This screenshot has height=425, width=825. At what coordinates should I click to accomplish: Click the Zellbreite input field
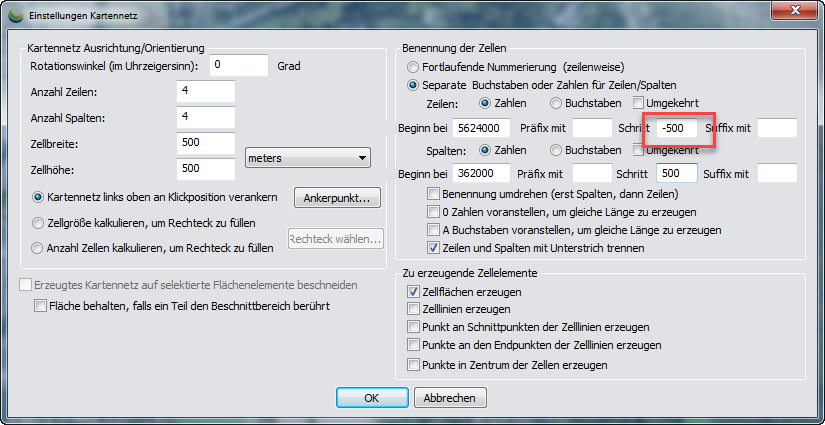[x=206, y=144]
